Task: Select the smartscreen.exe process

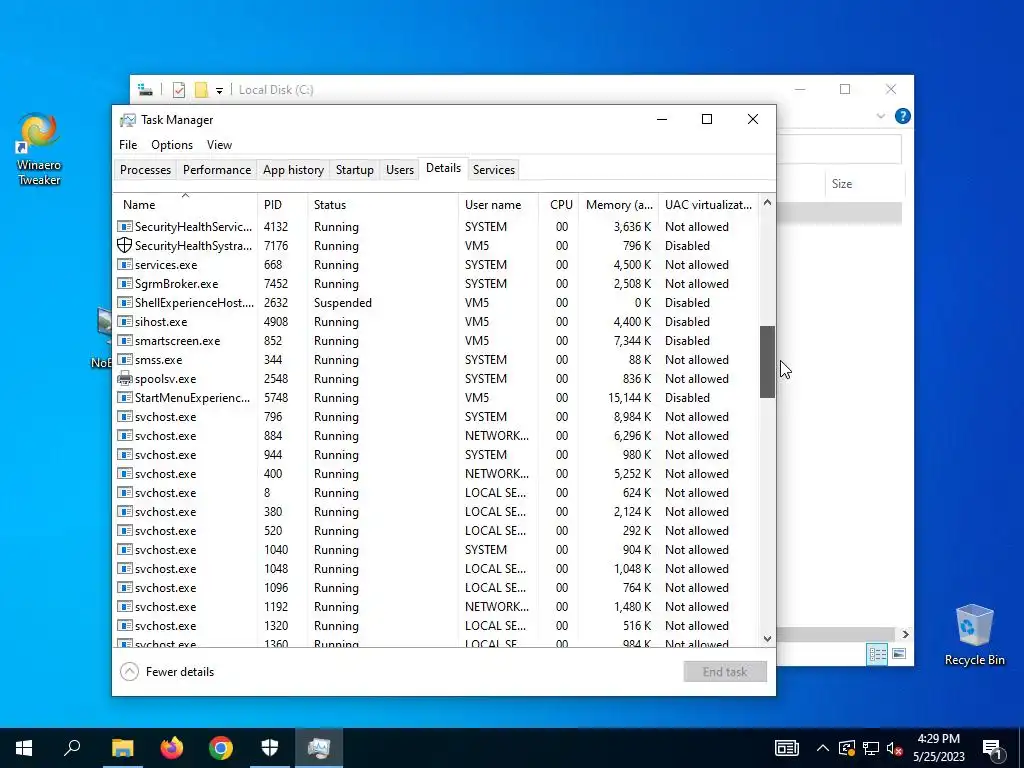Action: 436,341
